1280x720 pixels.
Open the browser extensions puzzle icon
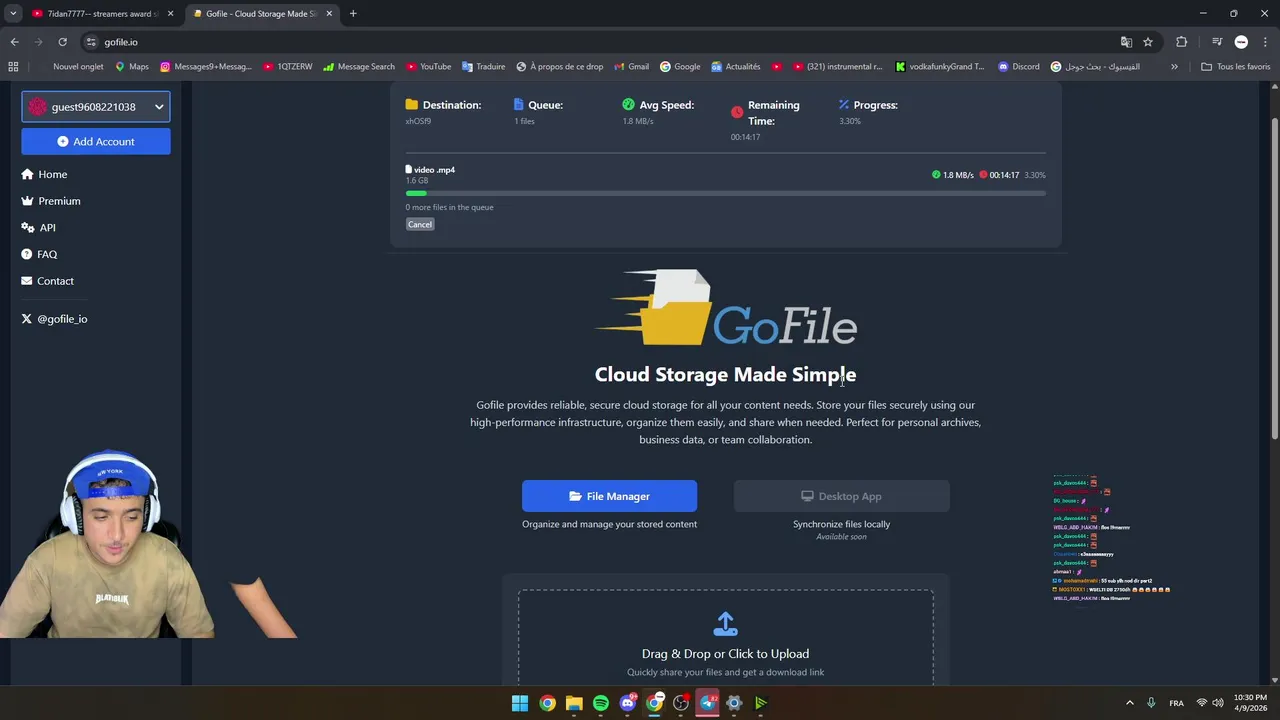[x=1182, y=42]
